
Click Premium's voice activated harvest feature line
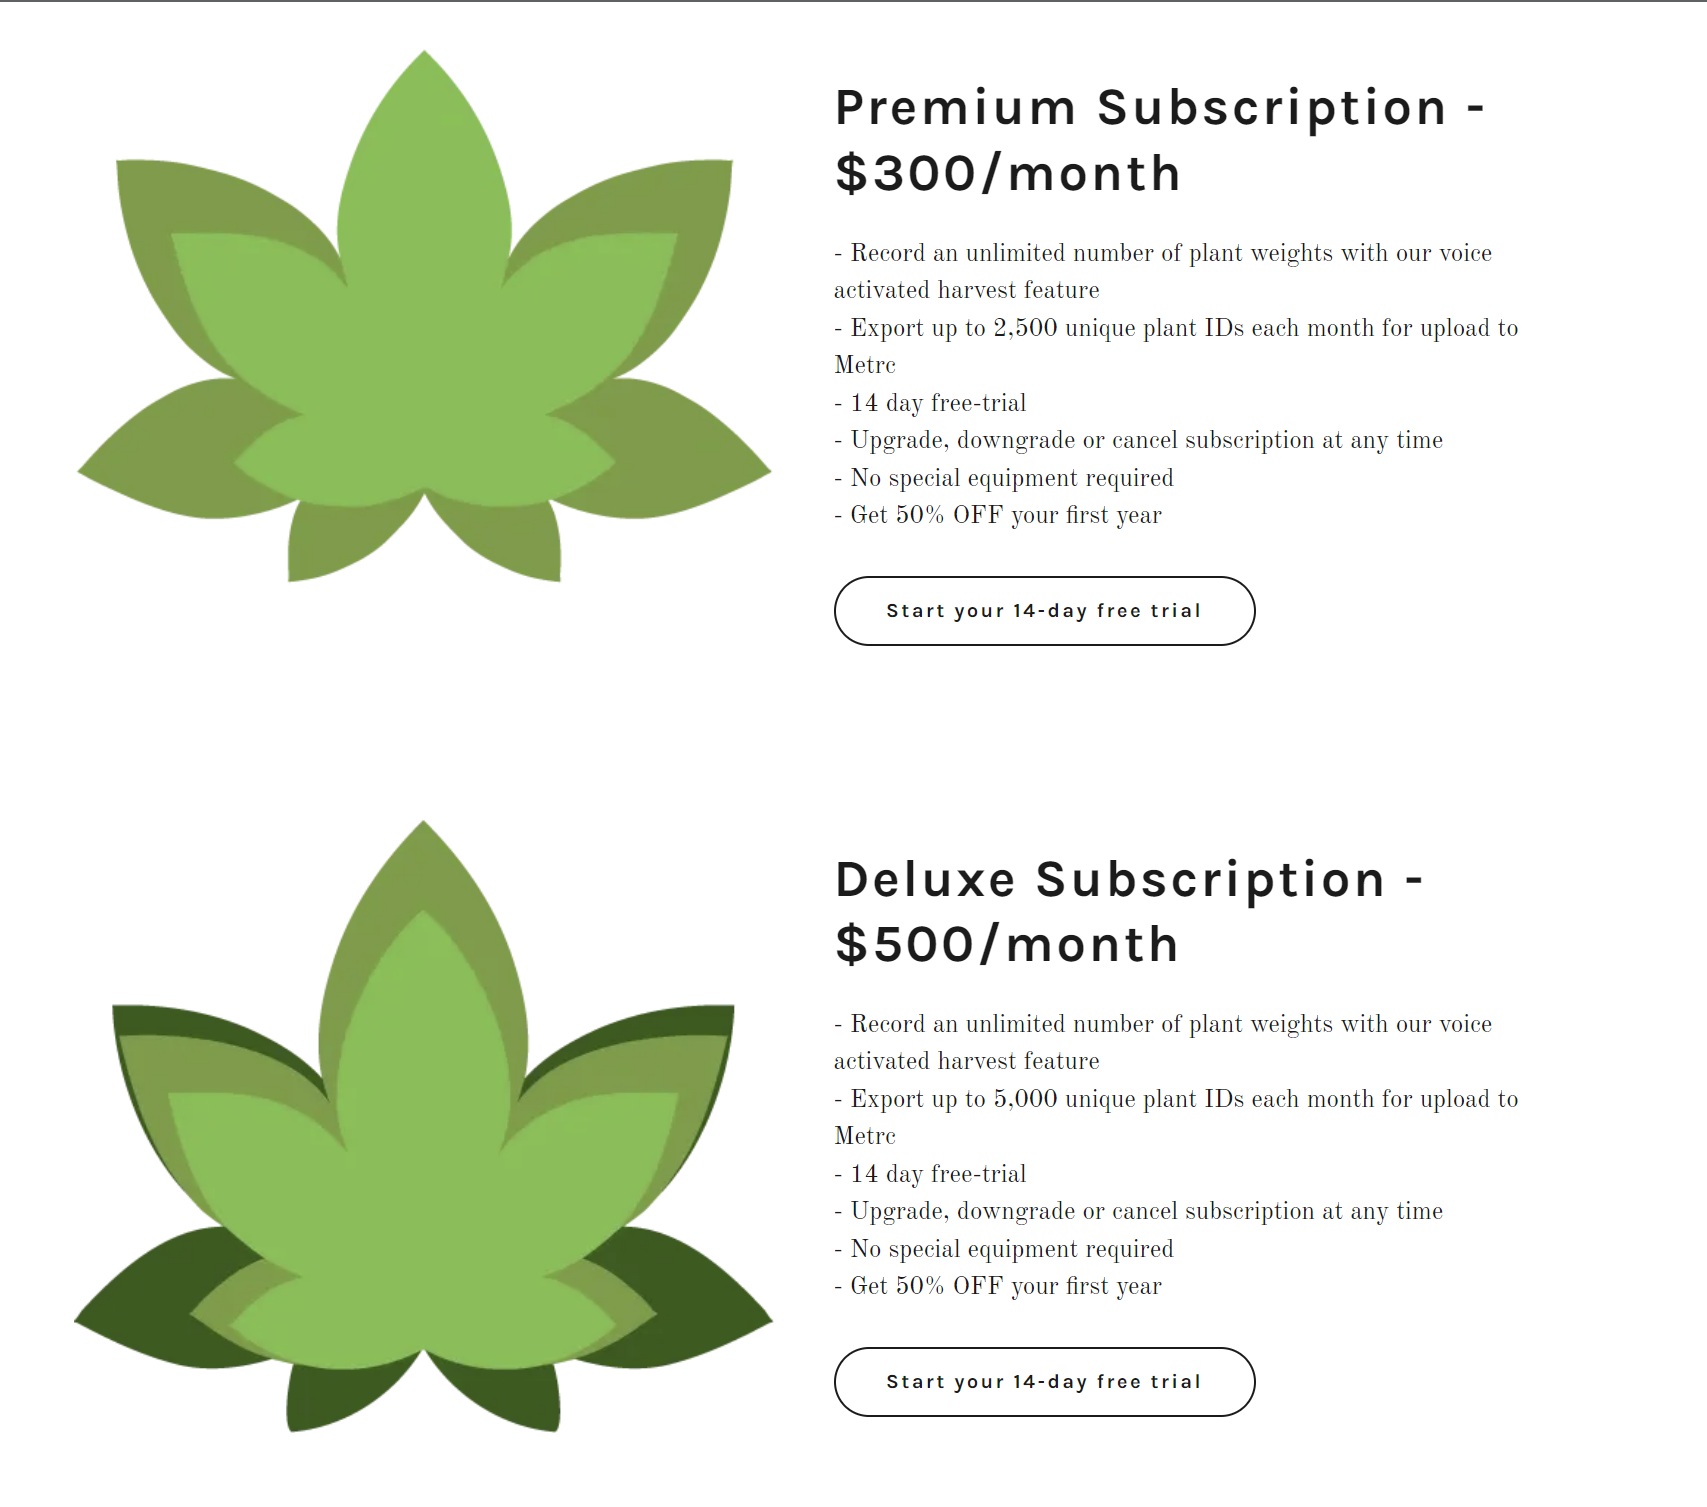tap(1163, 271)
